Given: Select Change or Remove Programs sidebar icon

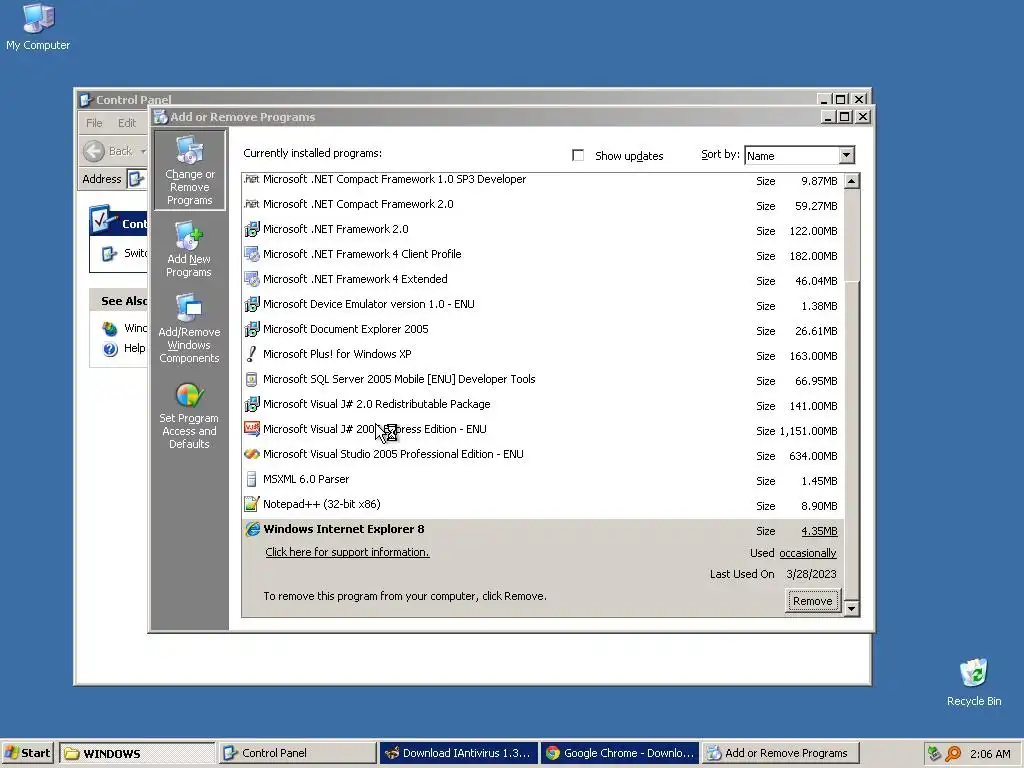Looking at the screenshot, I should point(189,170).
